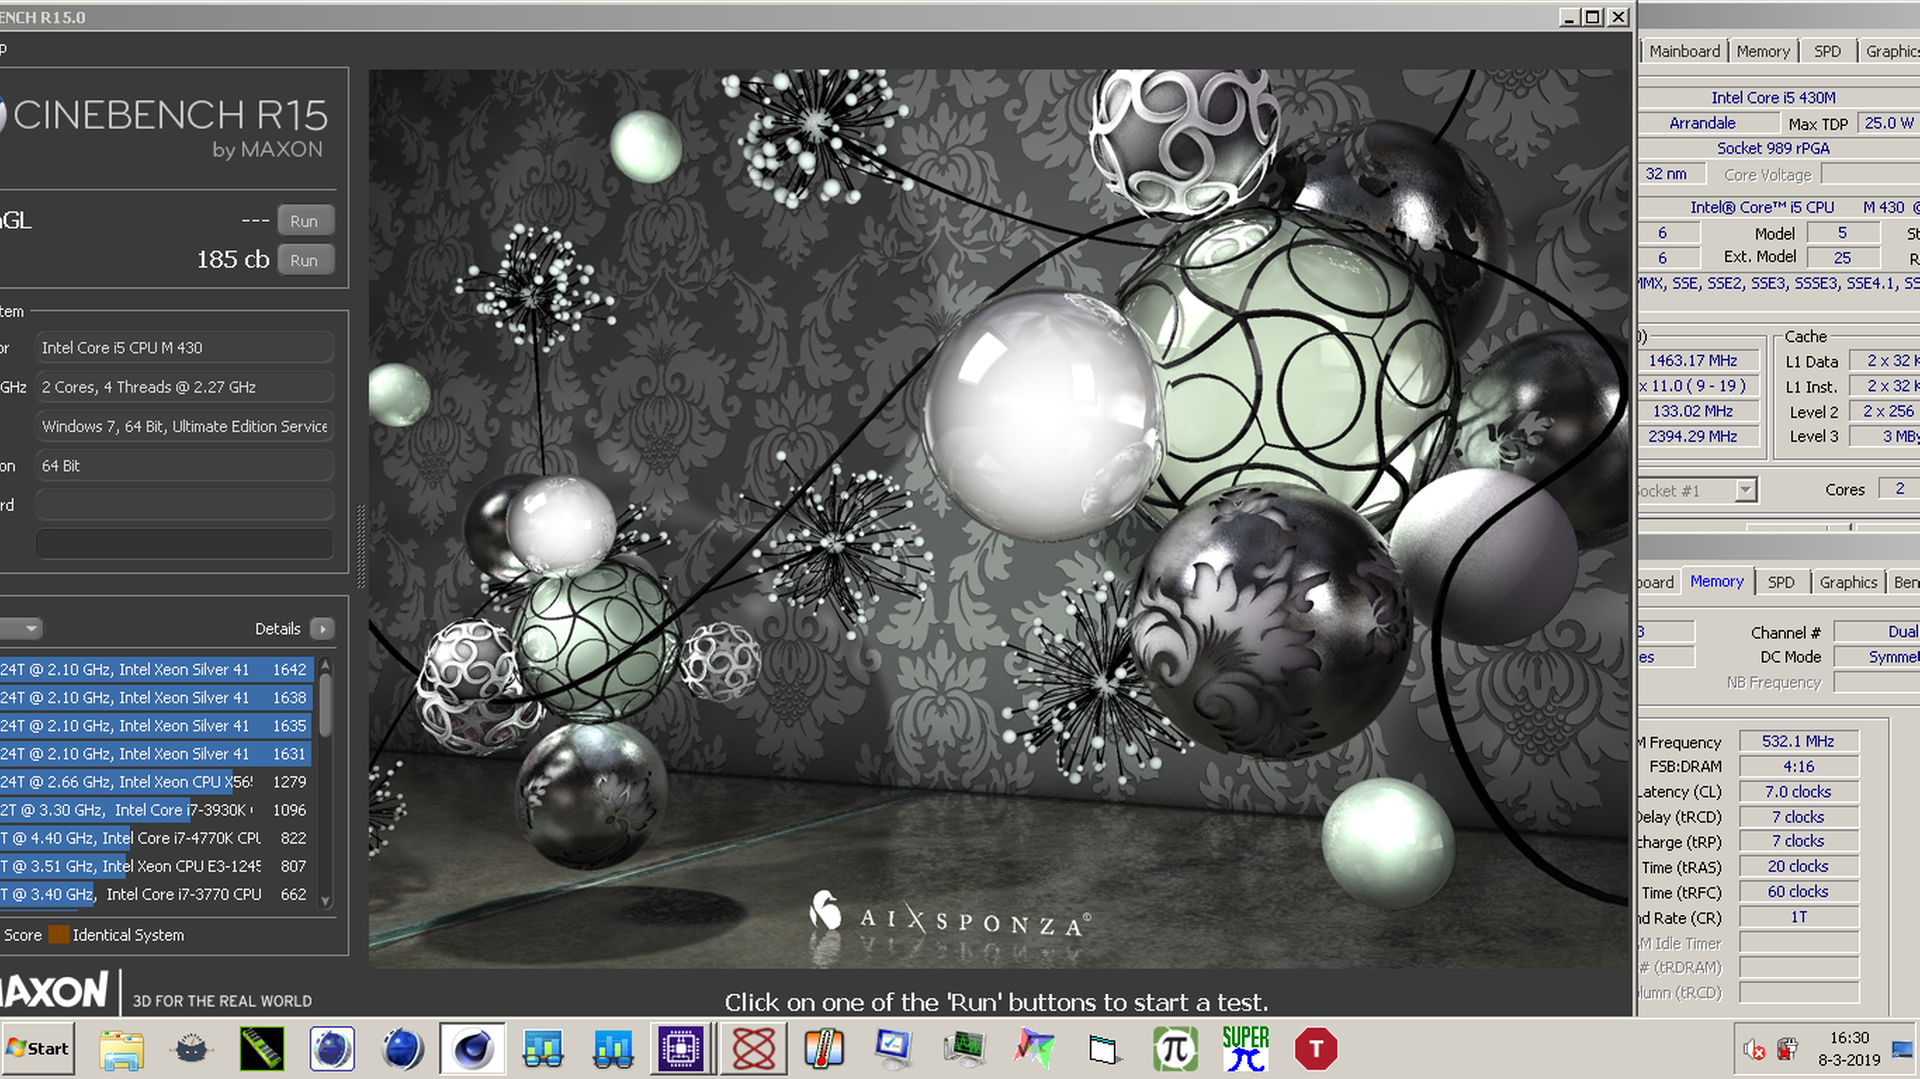Run the CPU test beside 185 cb
This screenshot has height=1079, width=1920.
tap(304, 260)
